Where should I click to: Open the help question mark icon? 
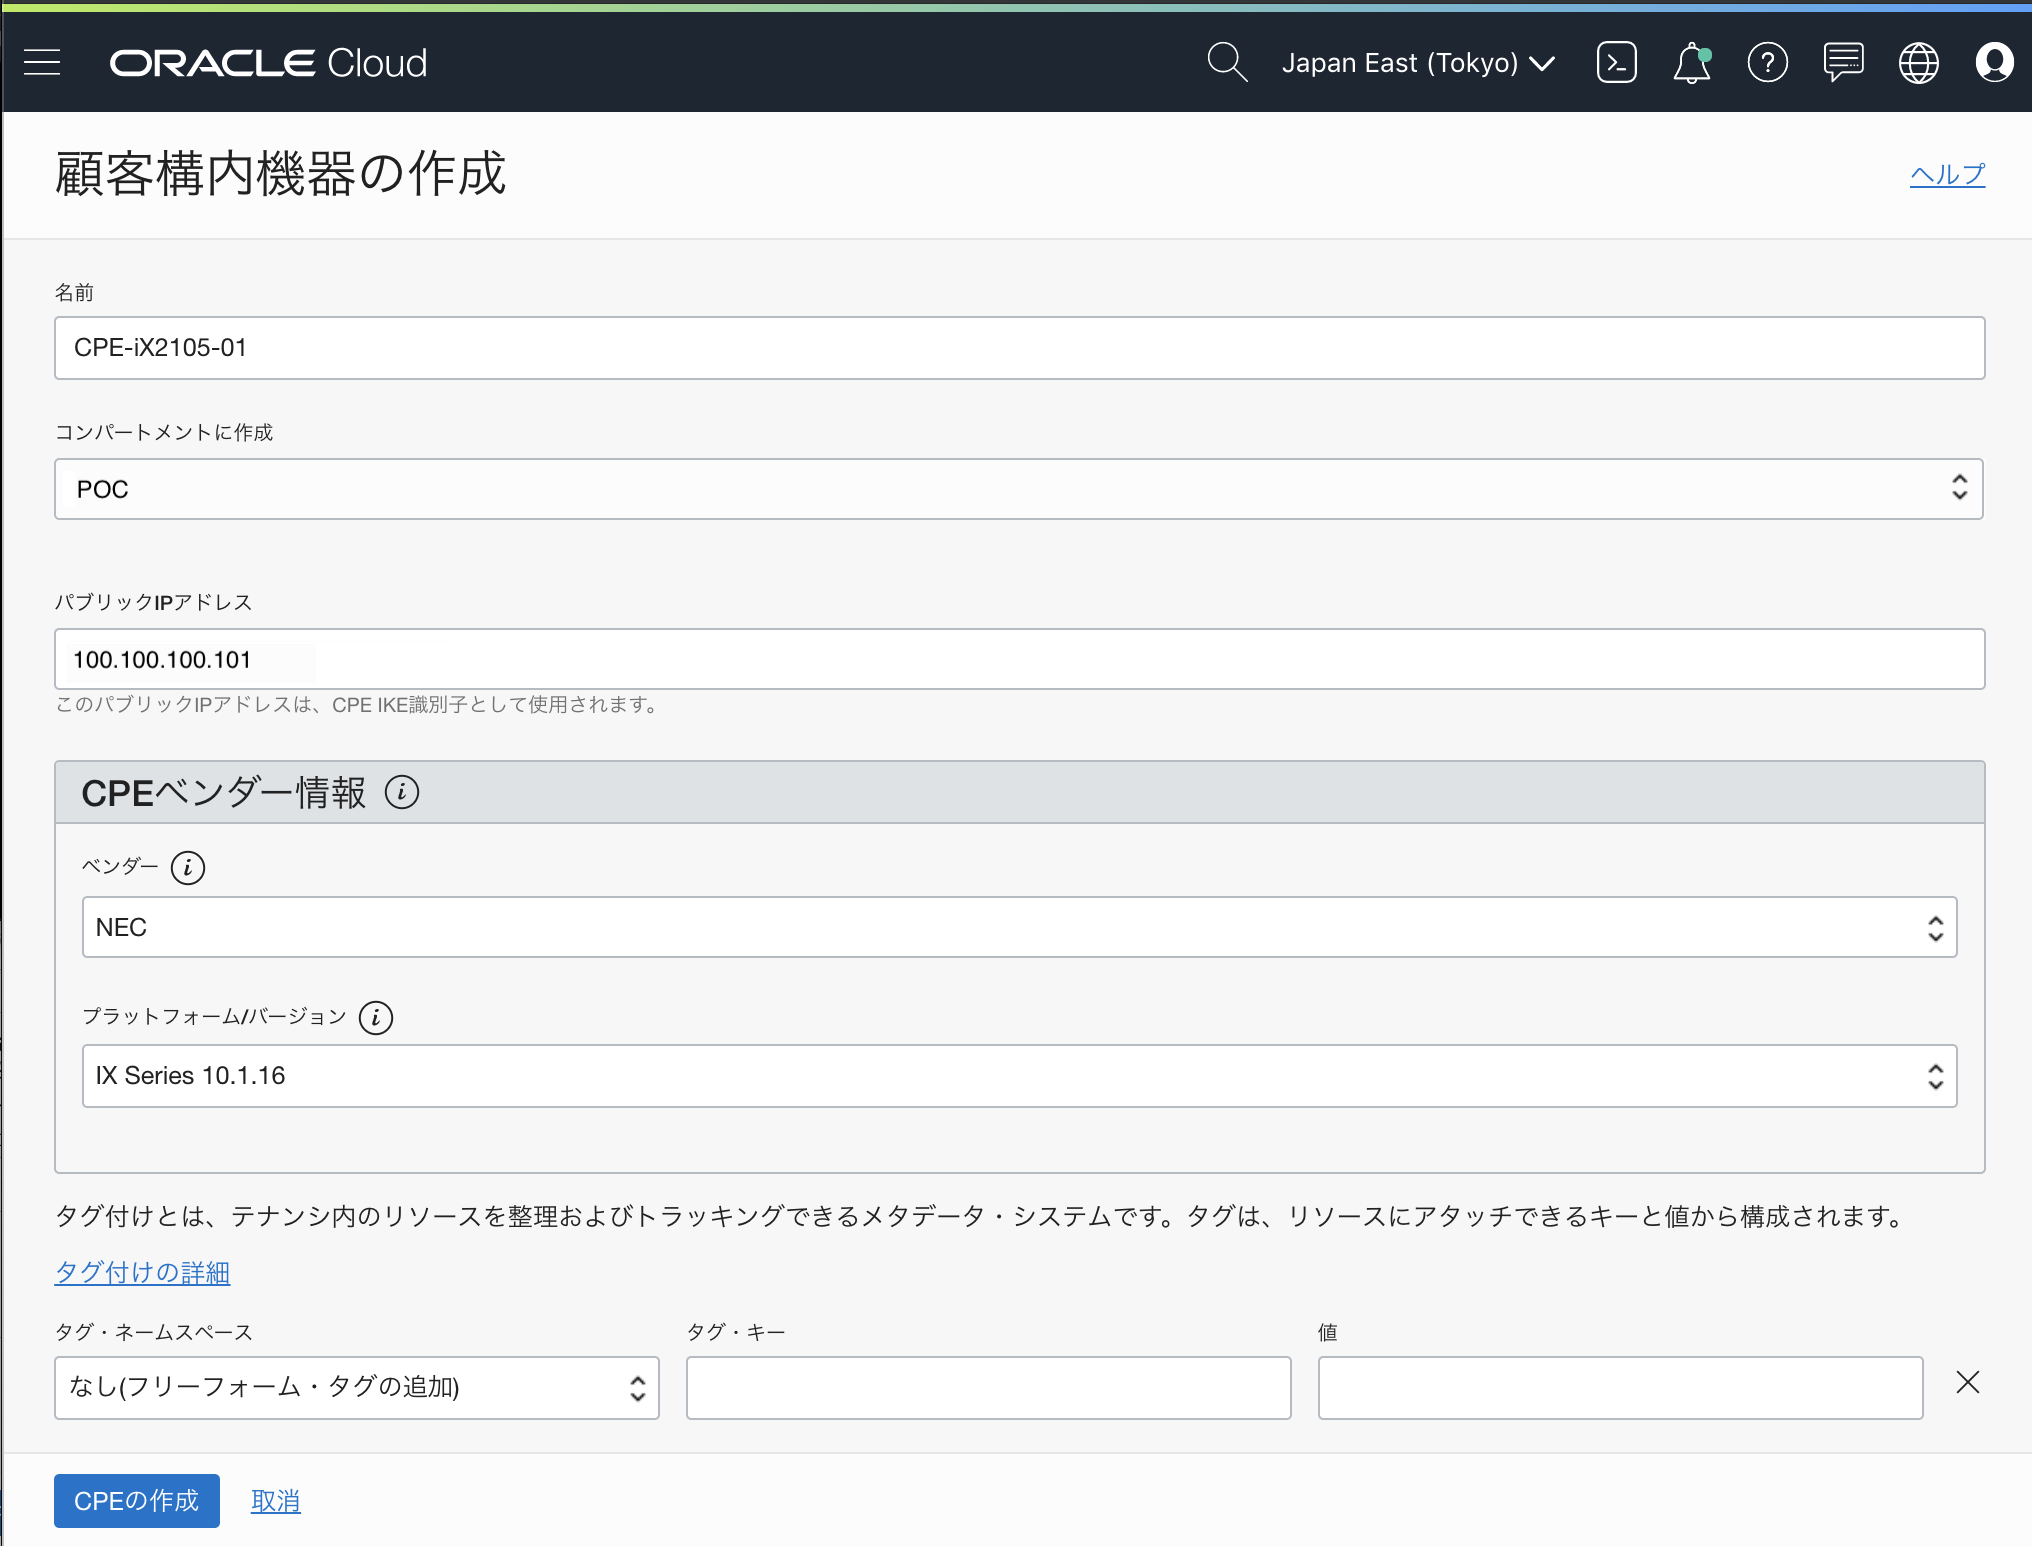tap(1767, 62)
